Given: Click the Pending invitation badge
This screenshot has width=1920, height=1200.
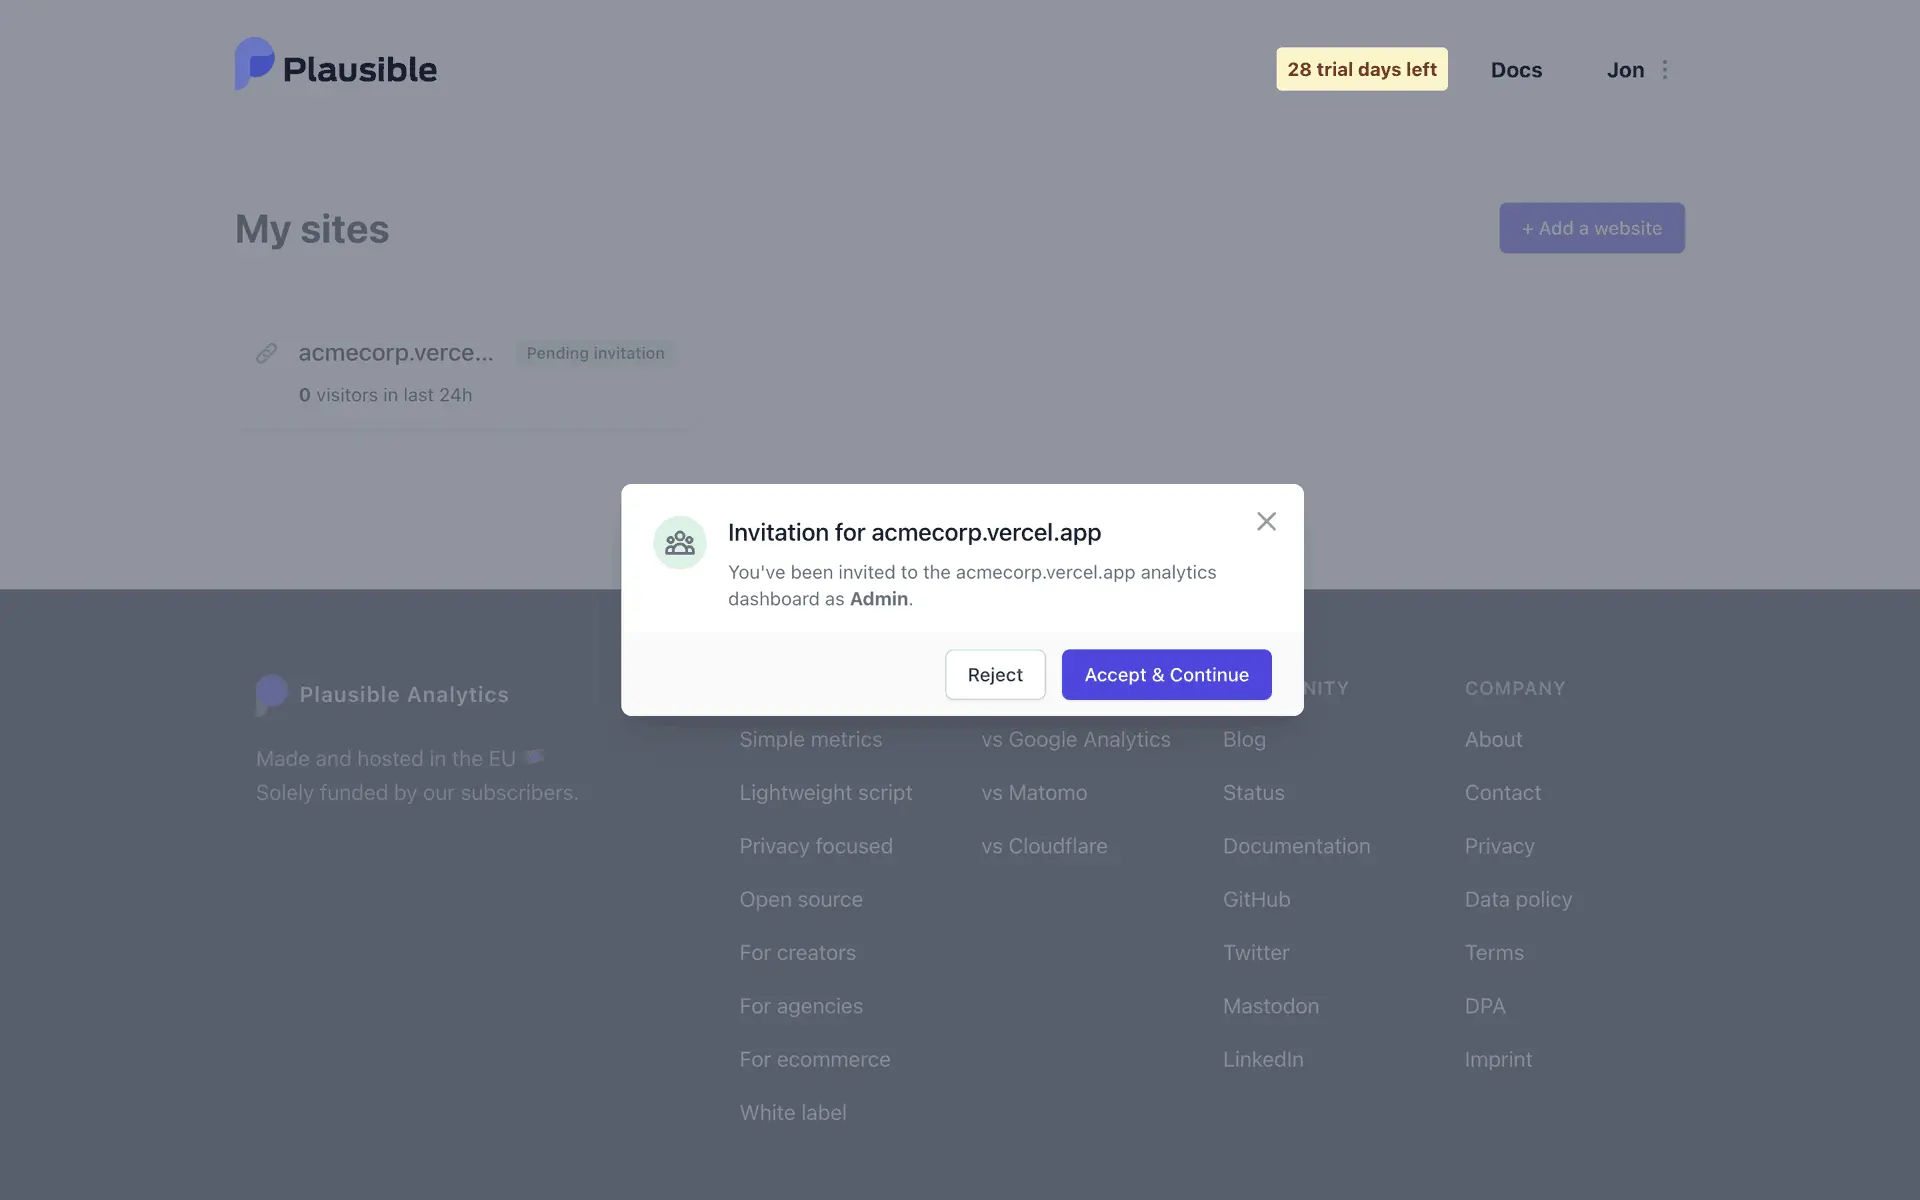Looking at the screenshot, I should point(595,353).
